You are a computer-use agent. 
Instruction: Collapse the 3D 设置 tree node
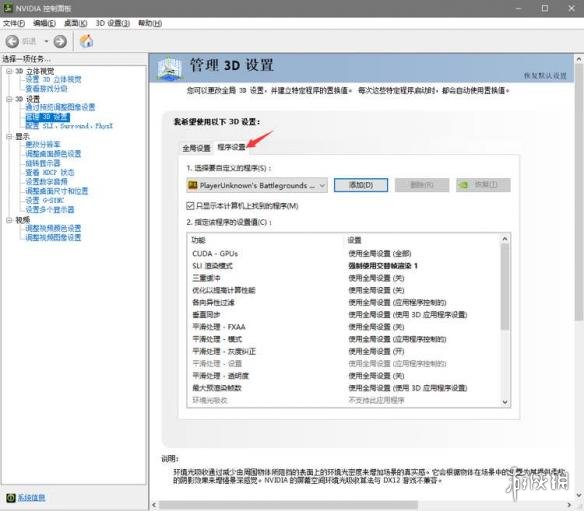tap(9, 99)
